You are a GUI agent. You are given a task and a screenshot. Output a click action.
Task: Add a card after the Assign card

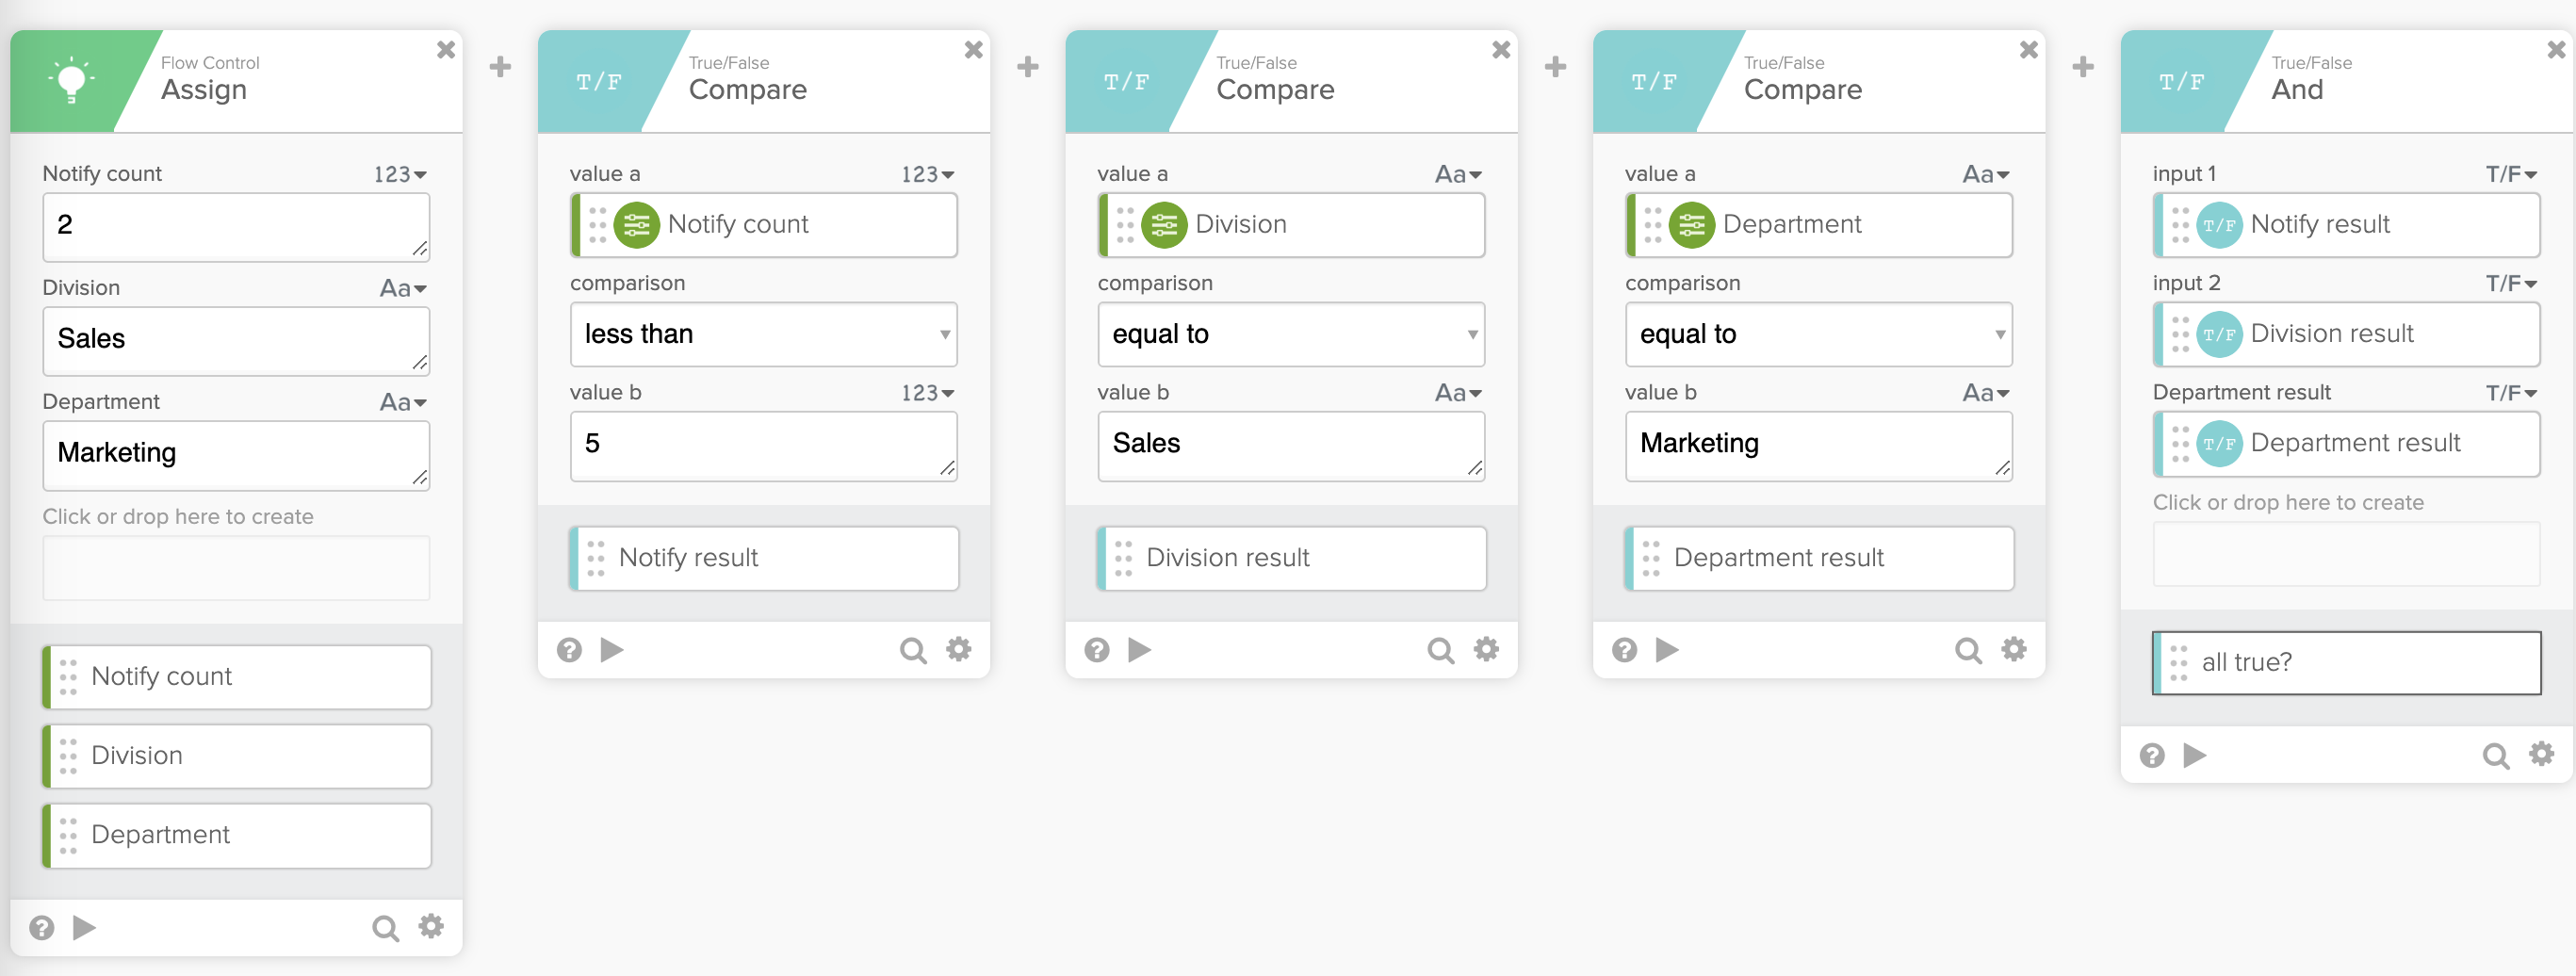(x=500, y=67)
